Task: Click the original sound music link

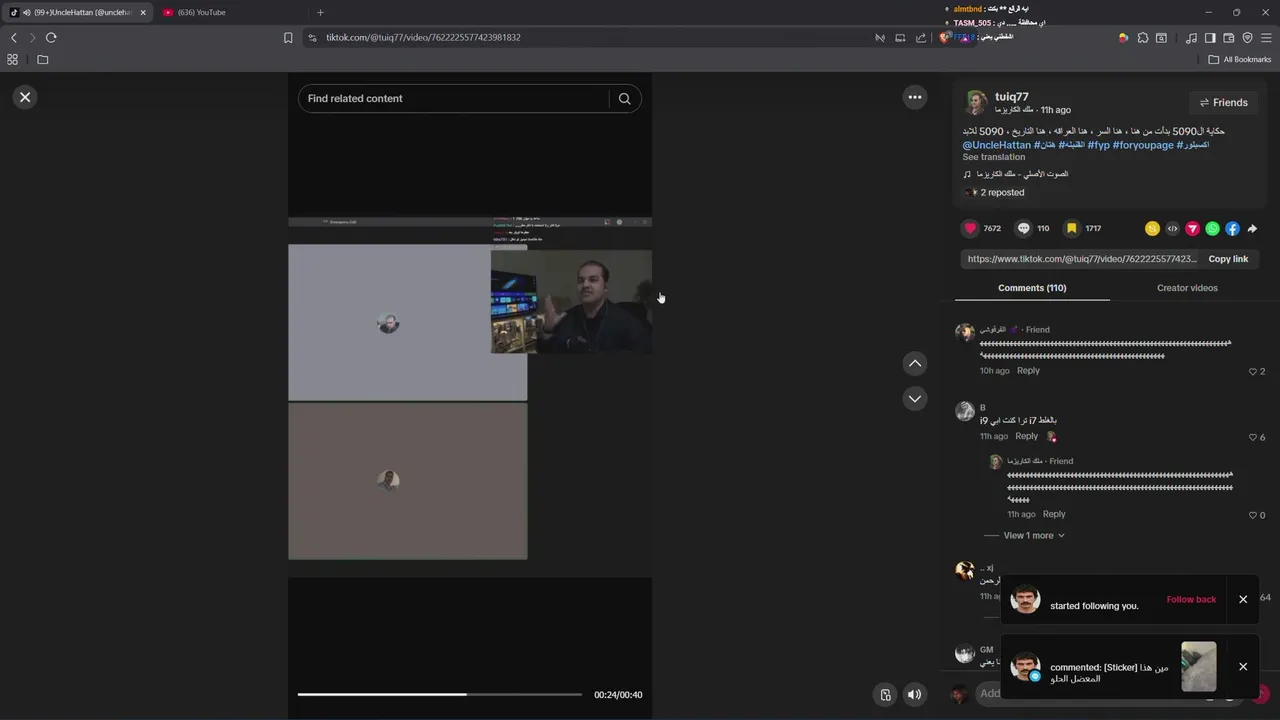Action: pyautogui.click(x=1015, y=174)
